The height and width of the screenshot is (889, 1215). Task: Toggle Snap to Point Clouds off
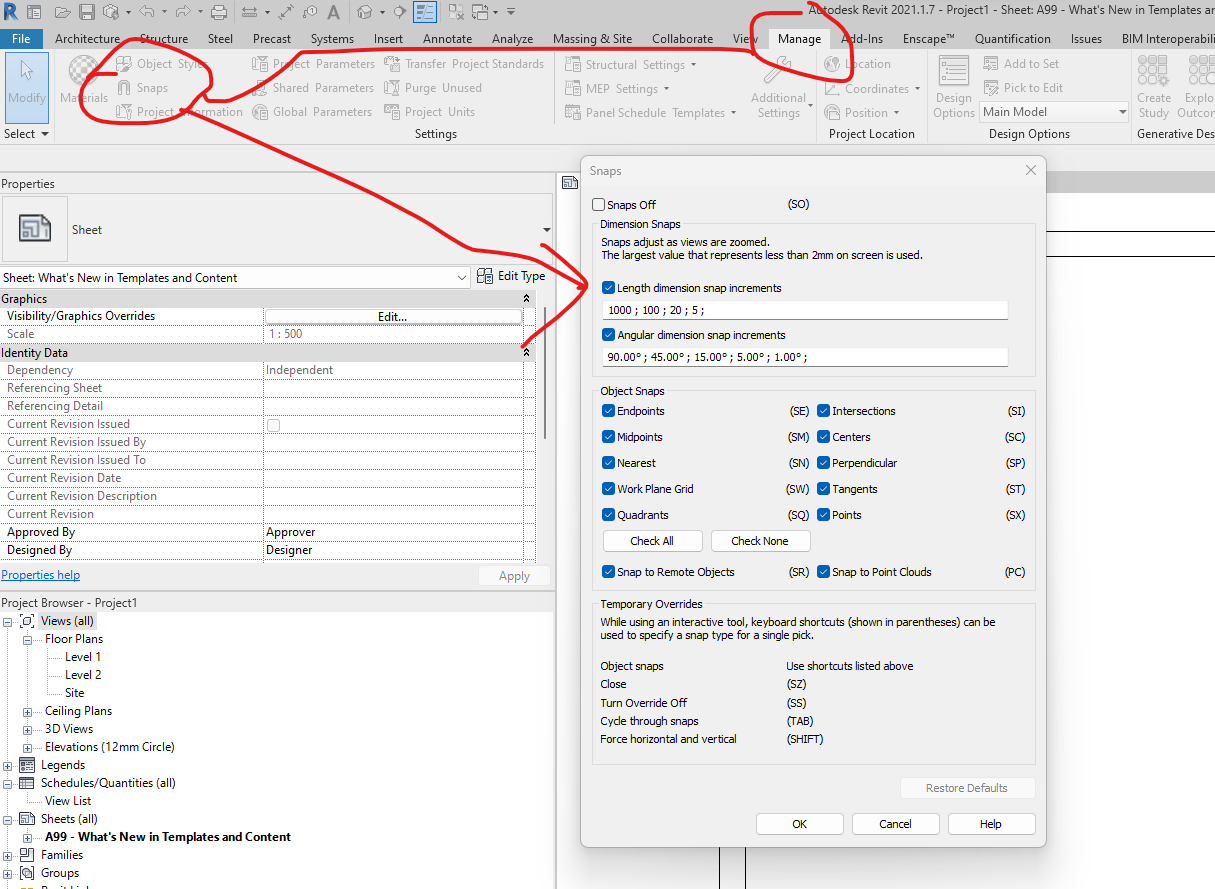click(821, 572)
